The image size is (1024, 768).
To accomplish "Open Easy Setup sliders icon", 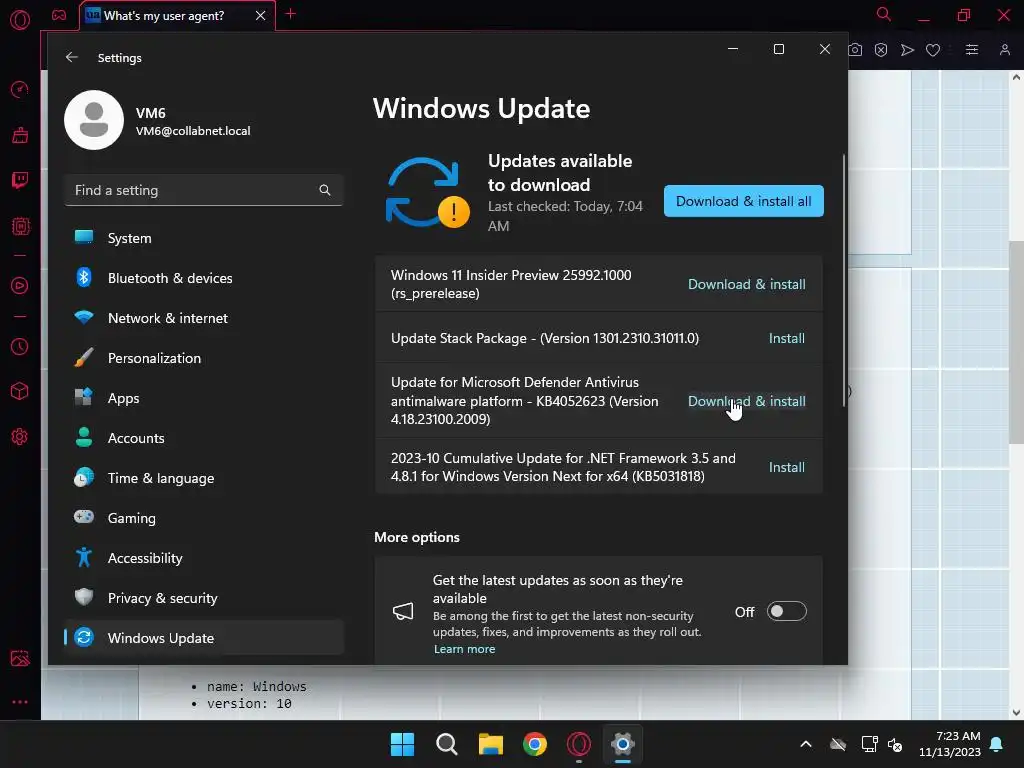I will pos(972,50).
